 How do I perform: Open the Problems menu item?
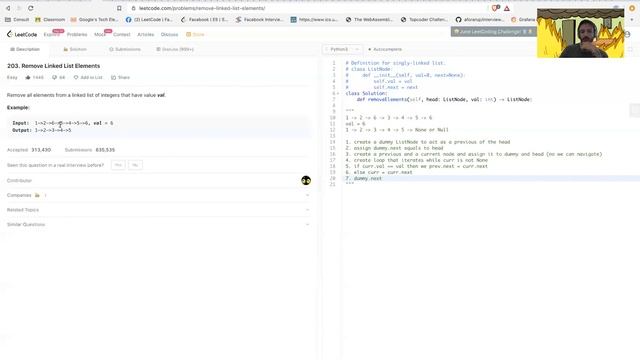[77, 35]
